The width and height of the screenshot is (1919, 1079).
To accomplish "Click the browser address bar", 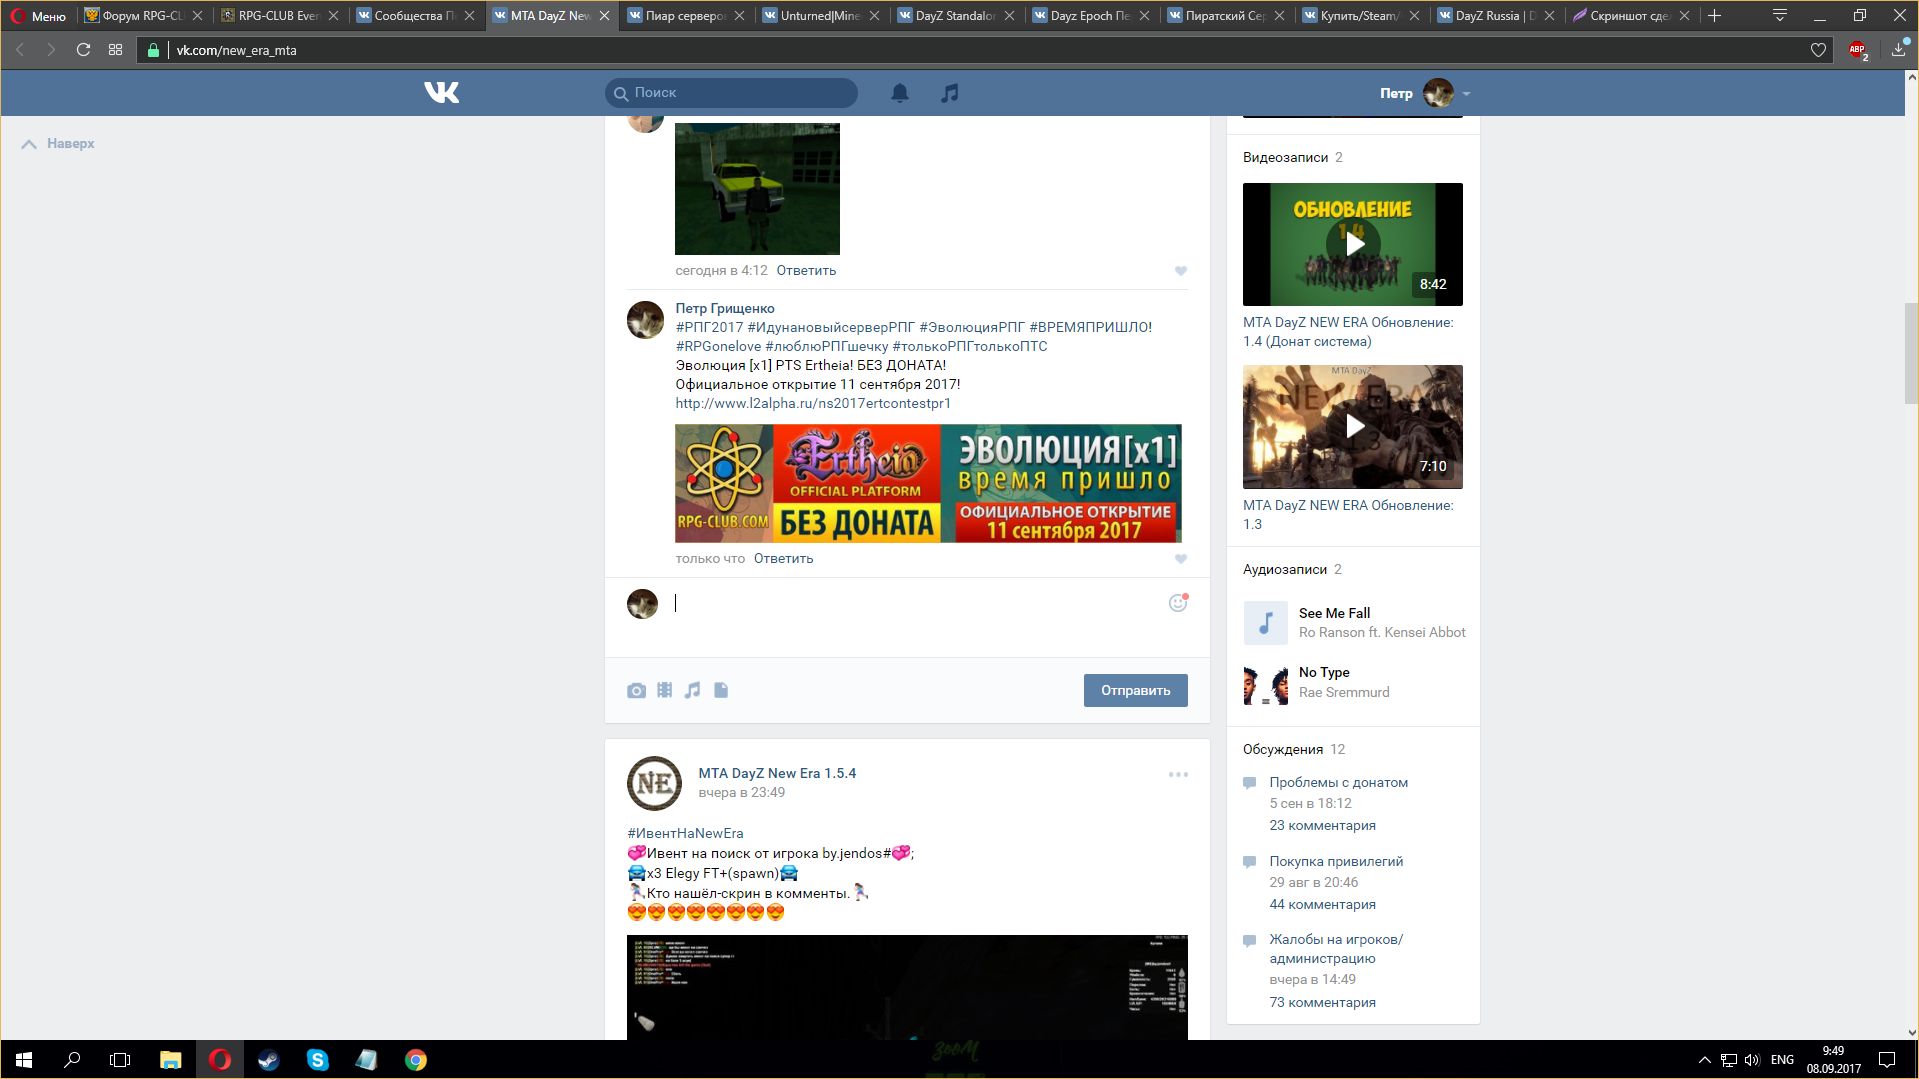I will 985,50.
